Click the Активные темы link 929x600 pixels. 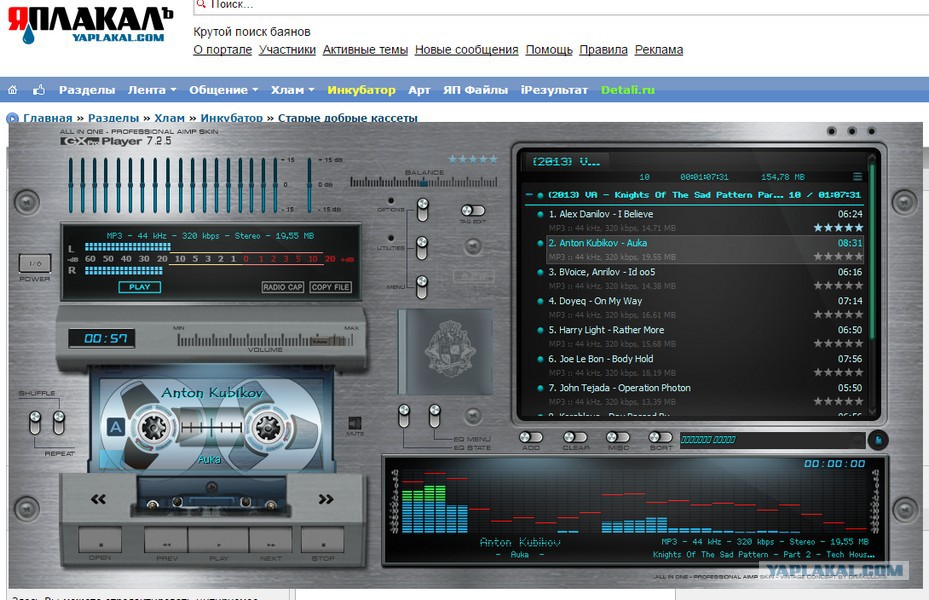tap(365, 50)
